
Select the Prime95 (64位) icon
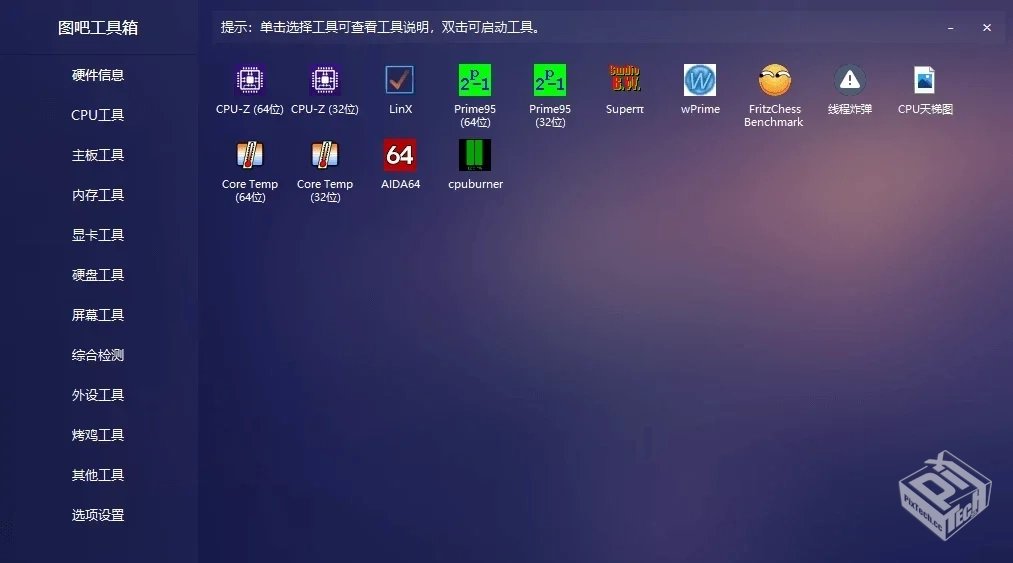pos(475,80)
